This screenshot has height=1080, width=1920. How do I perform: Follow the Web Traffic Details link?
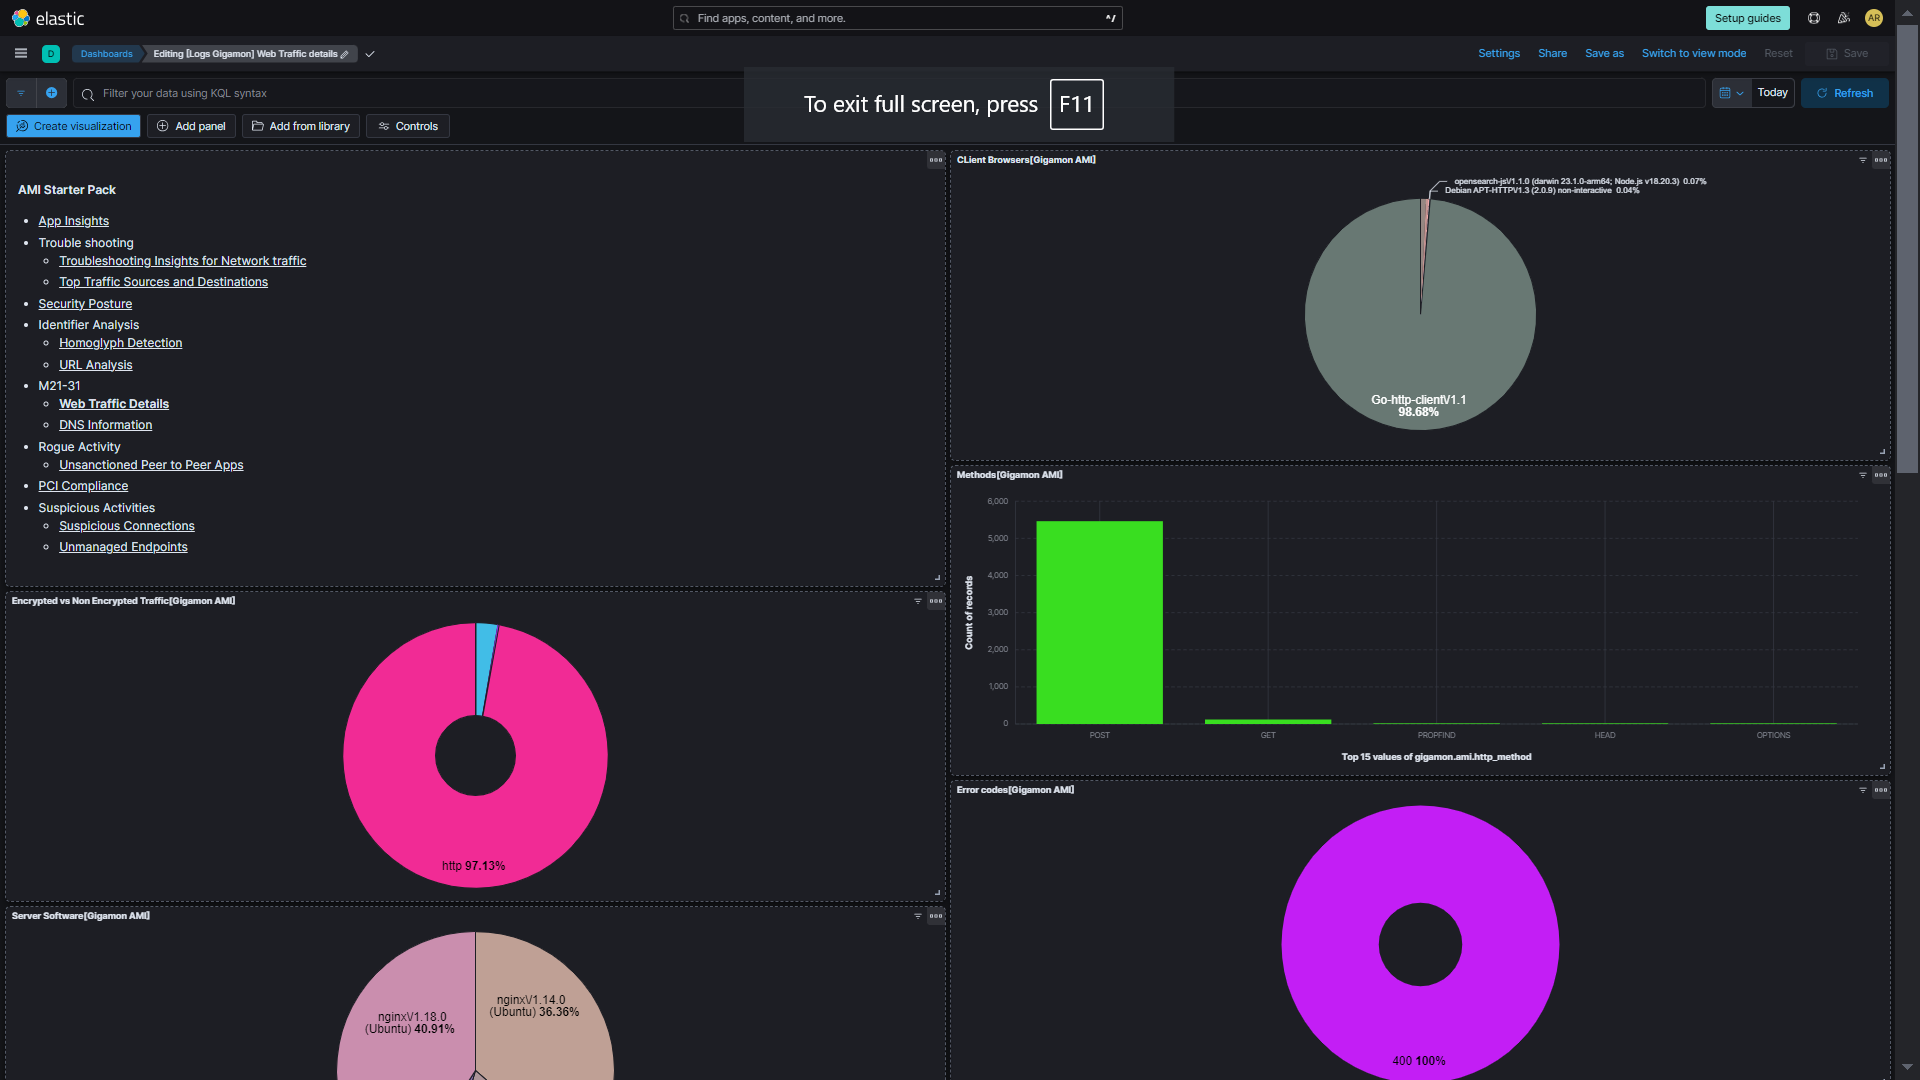(x=113, y=404)
